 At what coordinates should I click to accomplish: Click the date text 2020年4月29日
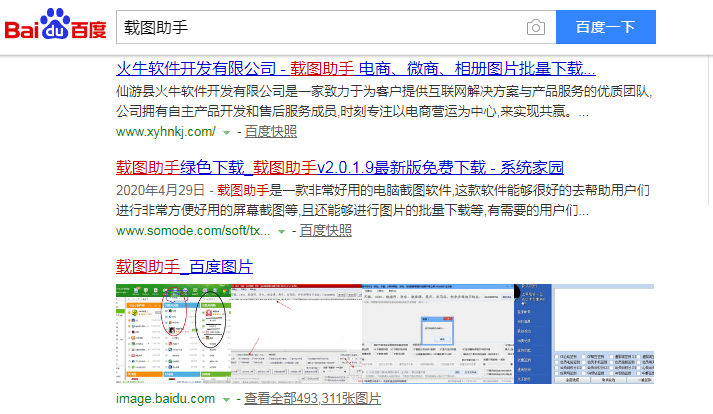[x=160, y=190]
